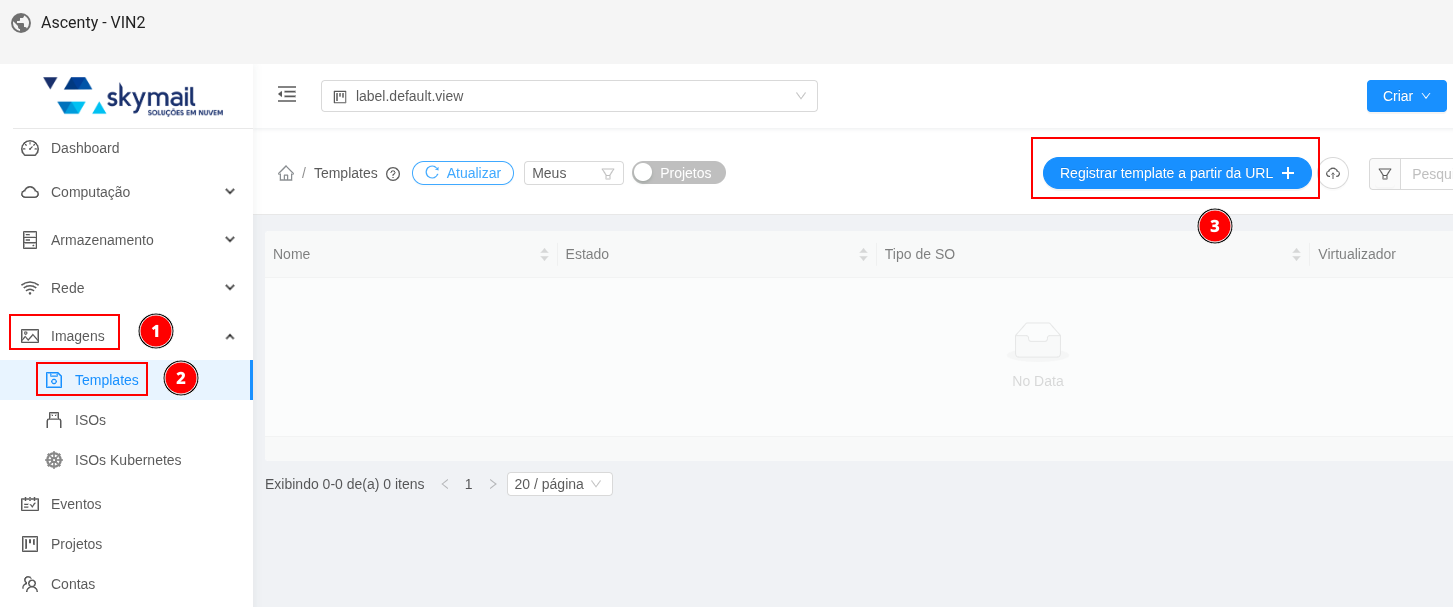The height and width of the screenshot is (607, 1453).
Task: Open the Templates help question mark icon
Action: pos(393,174)
